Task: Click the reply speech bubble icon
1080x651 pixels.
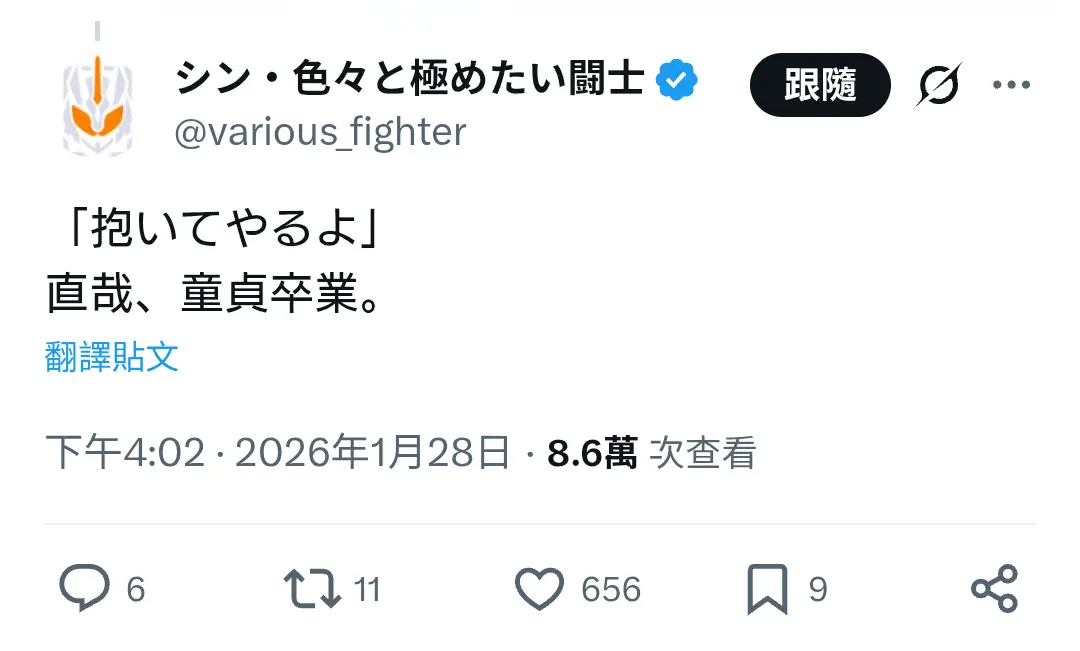Action: (x=84, y=588)
